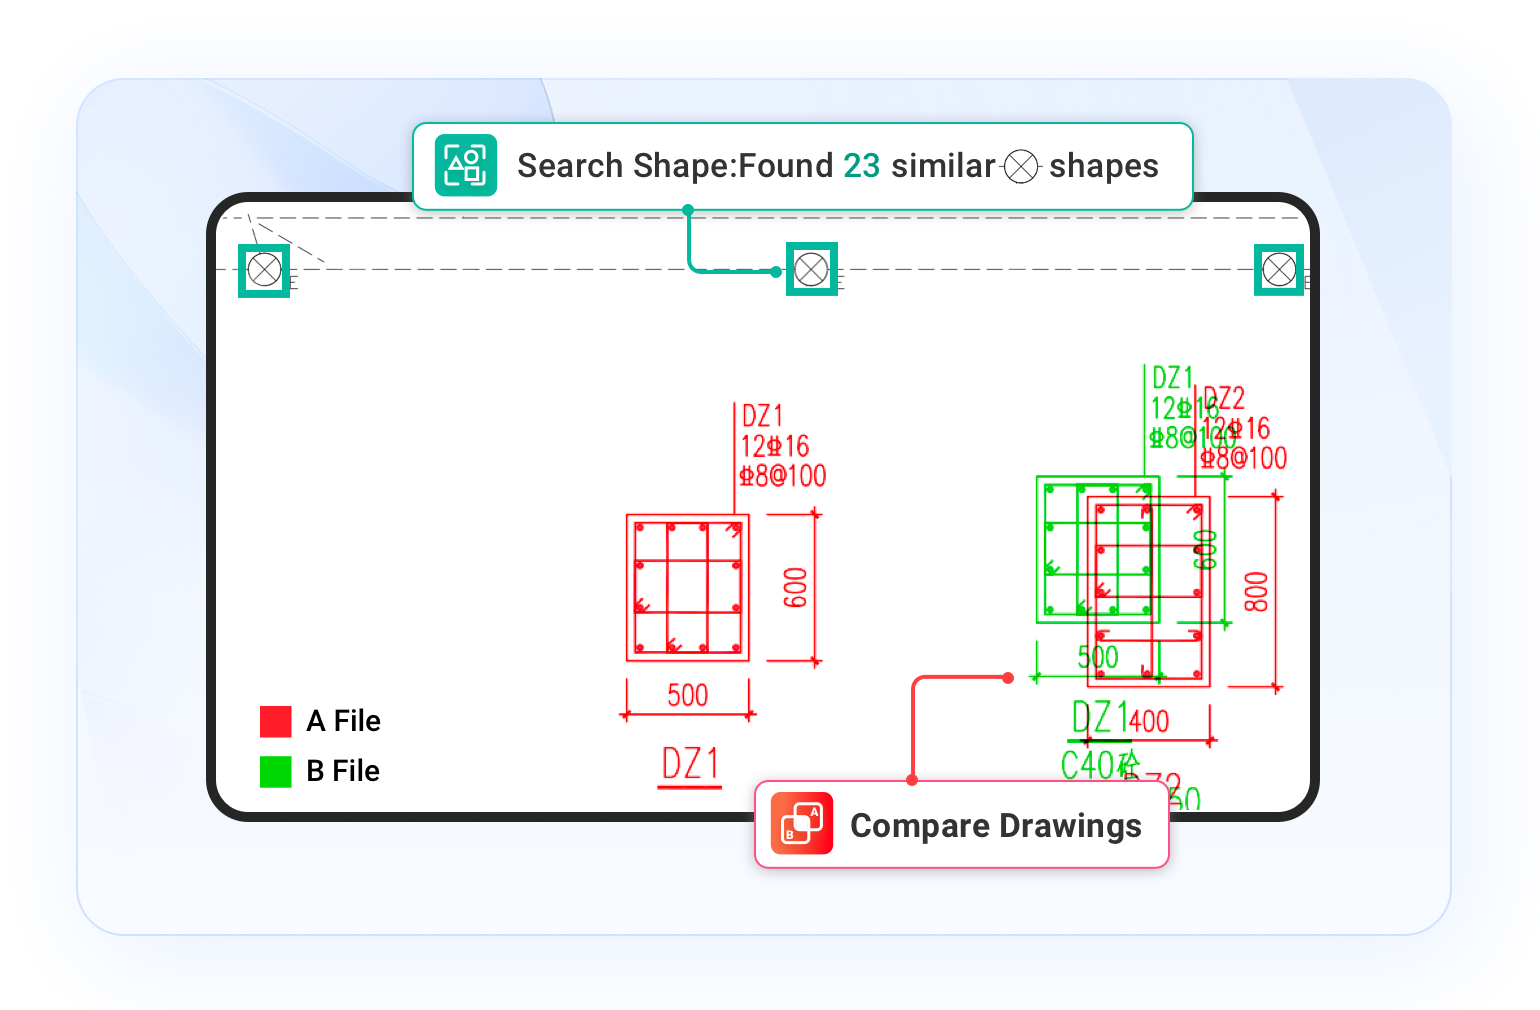Screen dimensions: 1540x1010
Task: Click the green B File swatch
Action: coord(275,771)
